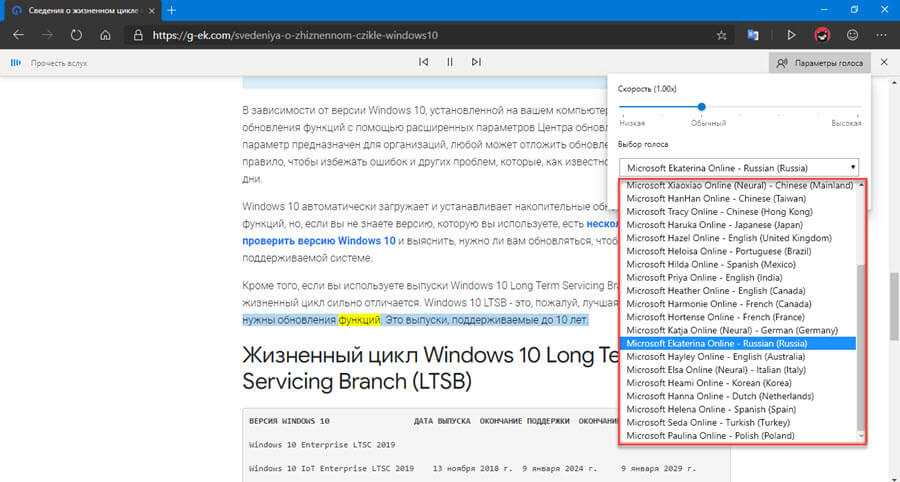The image size is (900, 482).
Task: Click the ДАТА ВЫПУСКА table column header
Action: pyautogui.click(x=442, y=421)
